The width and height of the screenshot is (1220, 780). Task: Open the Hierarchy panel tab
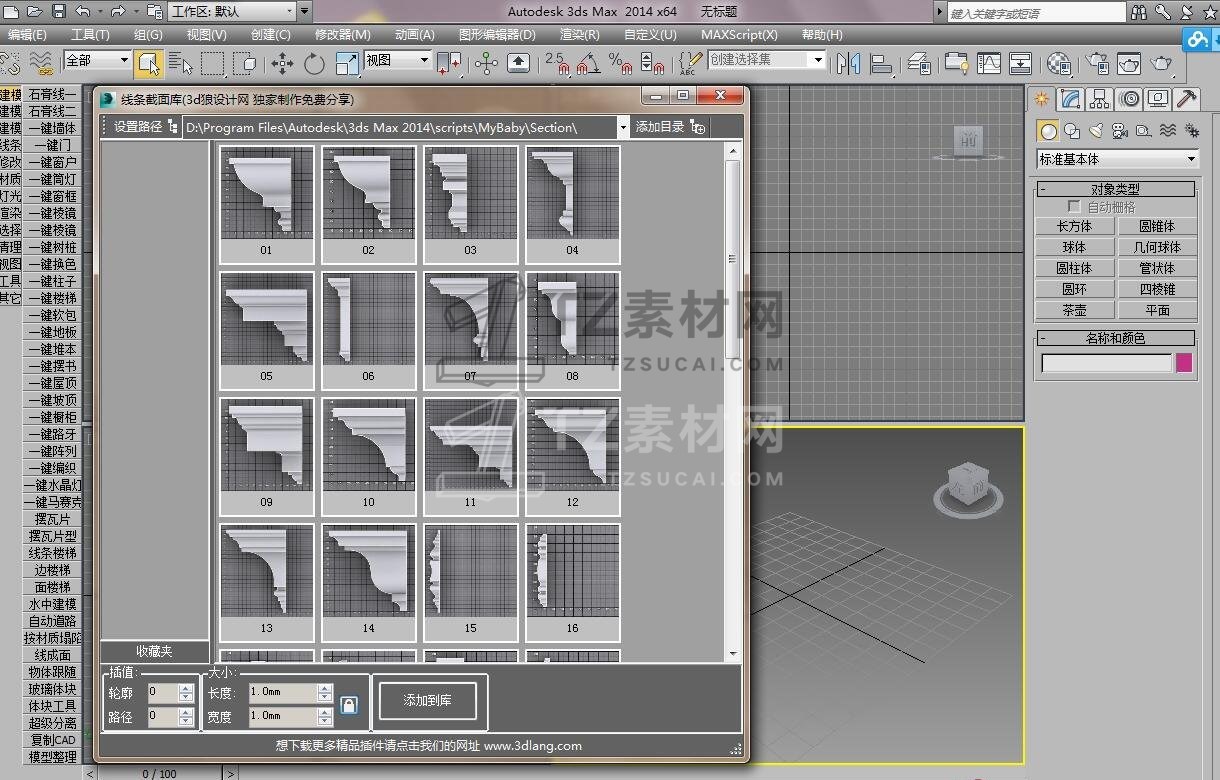pos(1100,99)
